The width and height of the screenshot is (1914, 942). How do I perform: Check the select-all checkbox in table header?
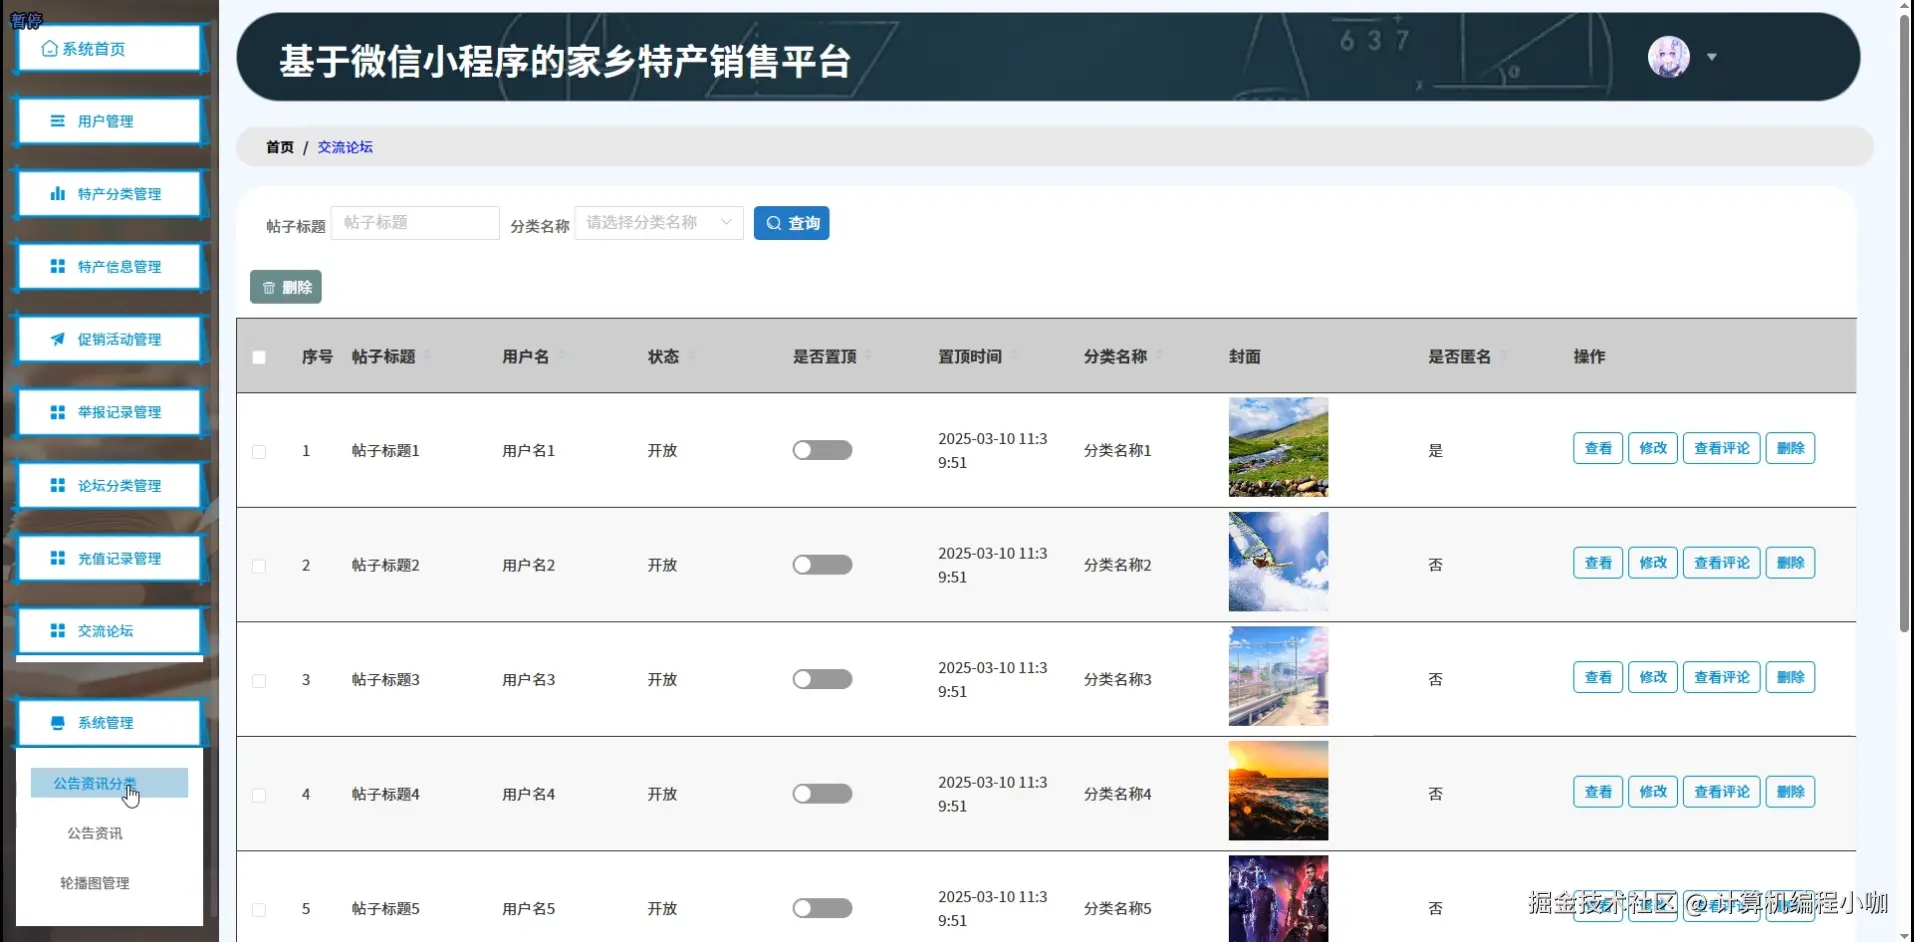[x=258, y=357]
